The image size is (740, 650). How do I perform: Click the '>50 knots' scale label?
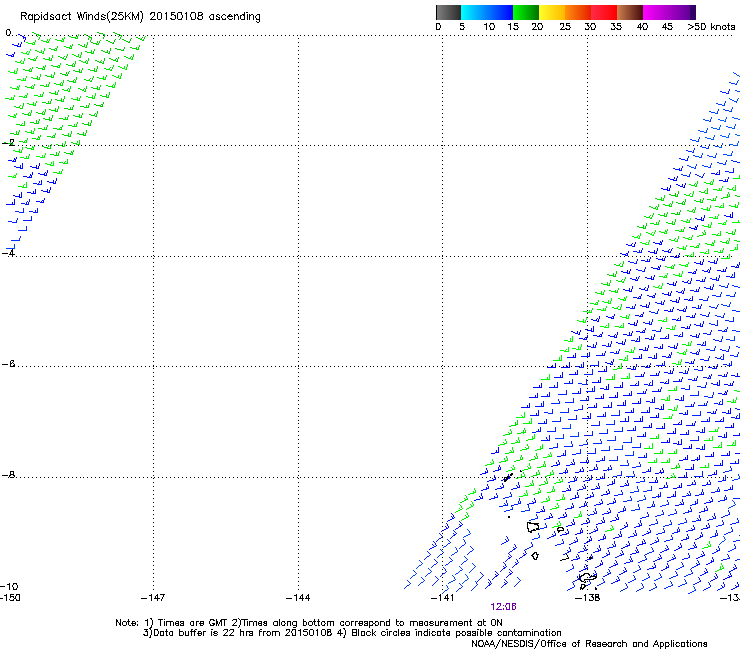pos(711,27)
